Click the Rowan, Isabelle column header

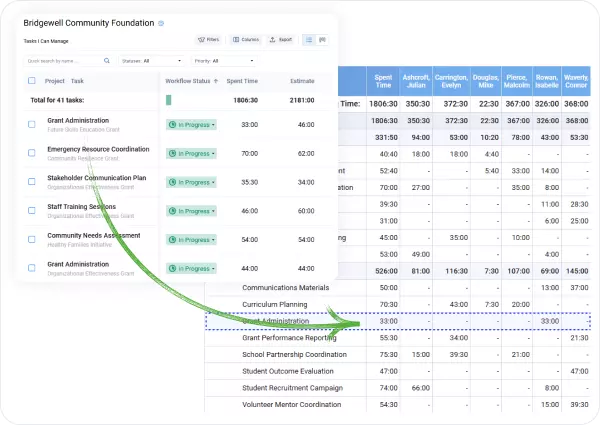click(x=547, y=81)
